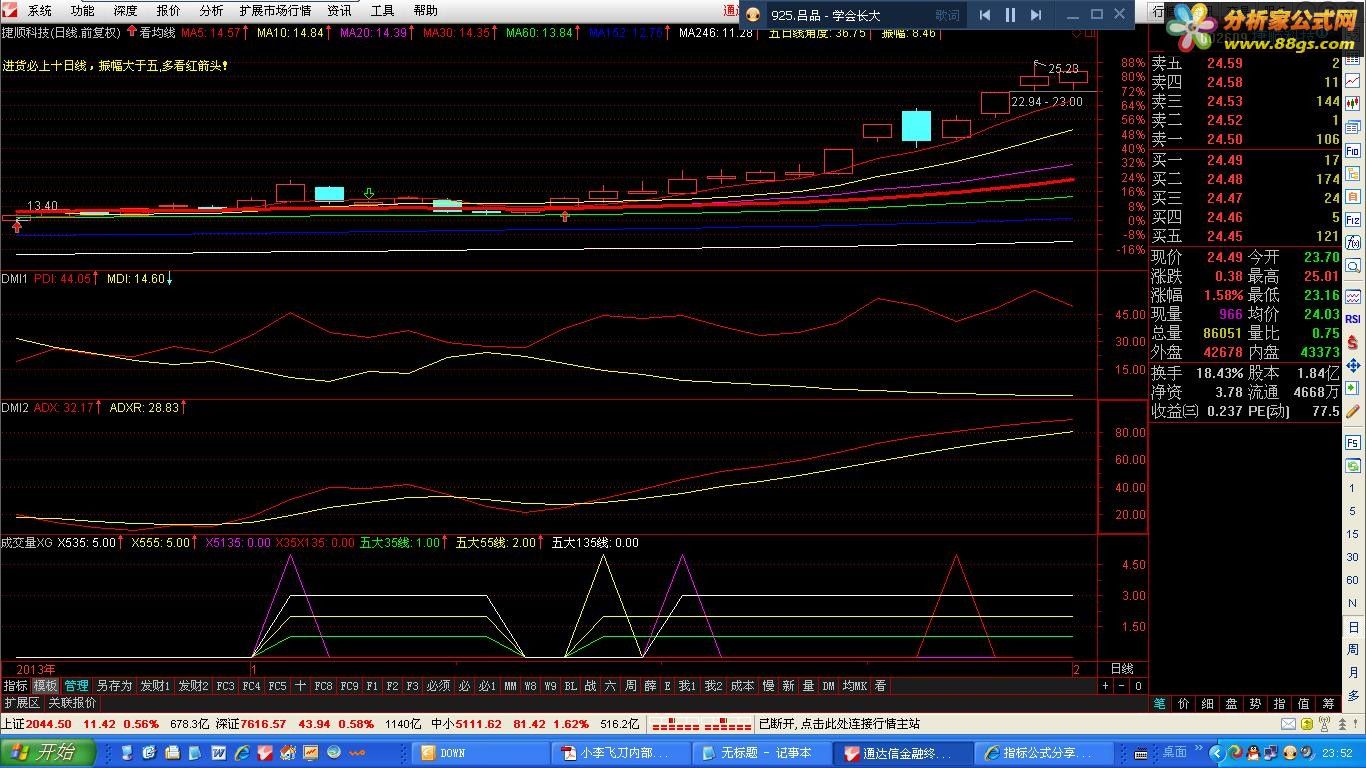The height and width of the screenshot is (768, 1366).
Task: Click the green refresh icon in right toolbar
Action: click(x=1353, y=467)
